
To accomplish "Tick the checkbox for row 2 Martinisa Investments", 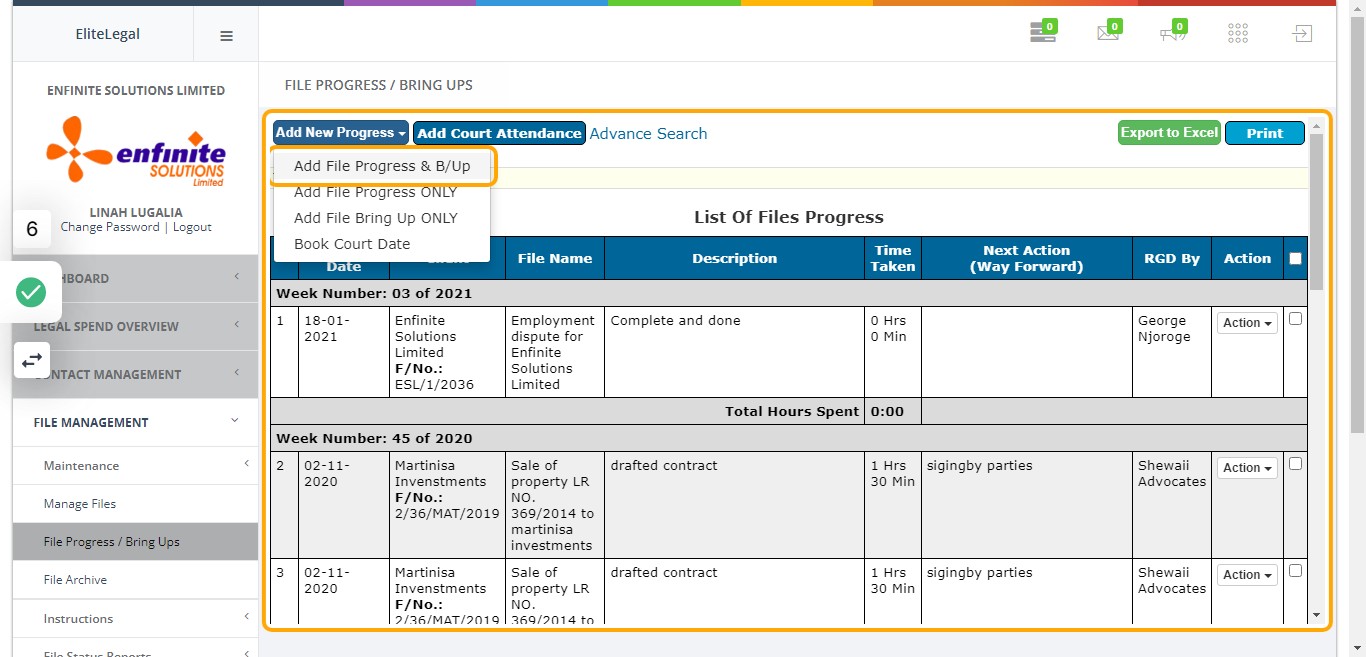I will point(1296,464).
